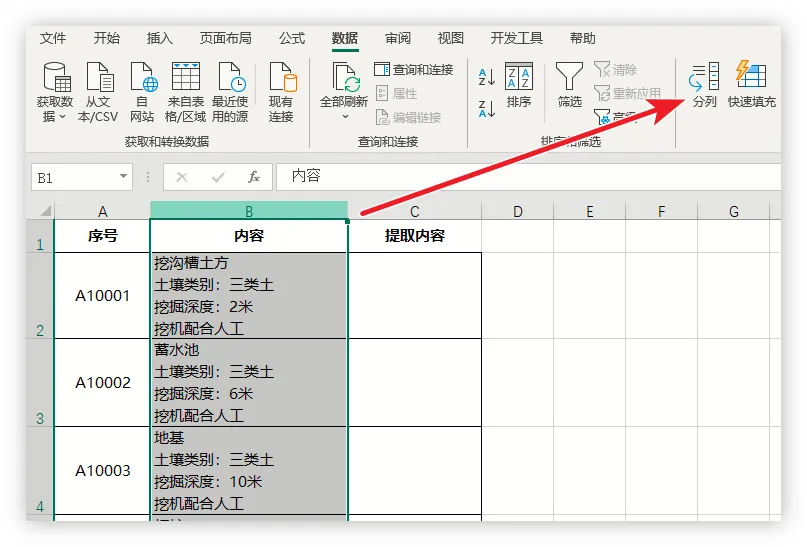Open 最近使用的源 icon
Viewport: 807px width, 547px height.
(x=231, y=77)
